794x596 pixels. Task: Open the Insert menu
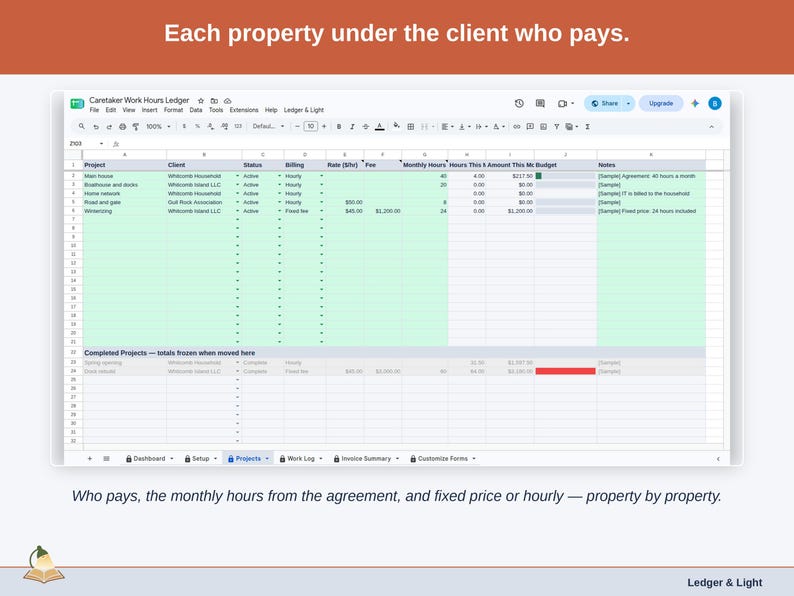click(149, 110)
